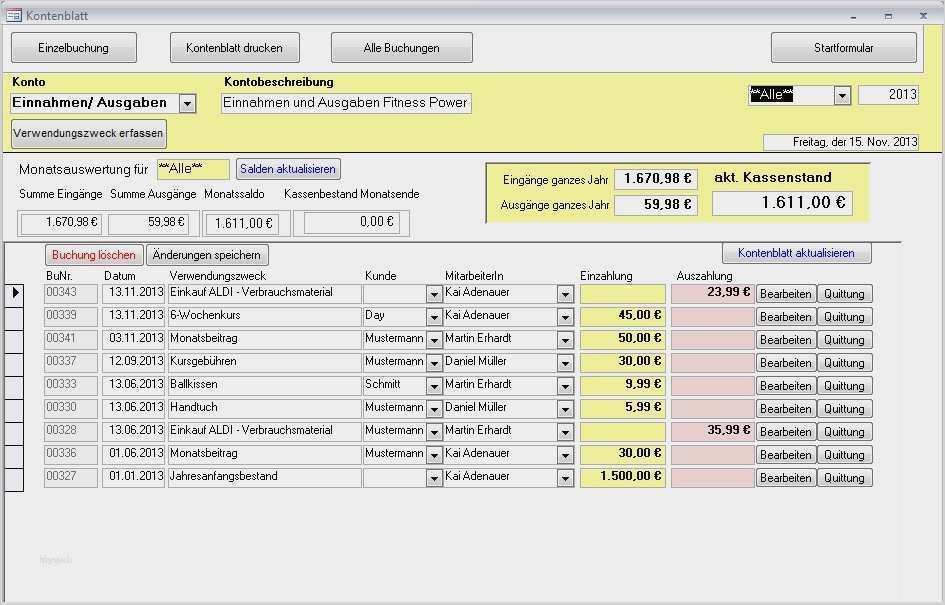Open Alle Buchungen
Viewport: 945px width, 605px height.
pyautogui.click(x=401, y=47)
